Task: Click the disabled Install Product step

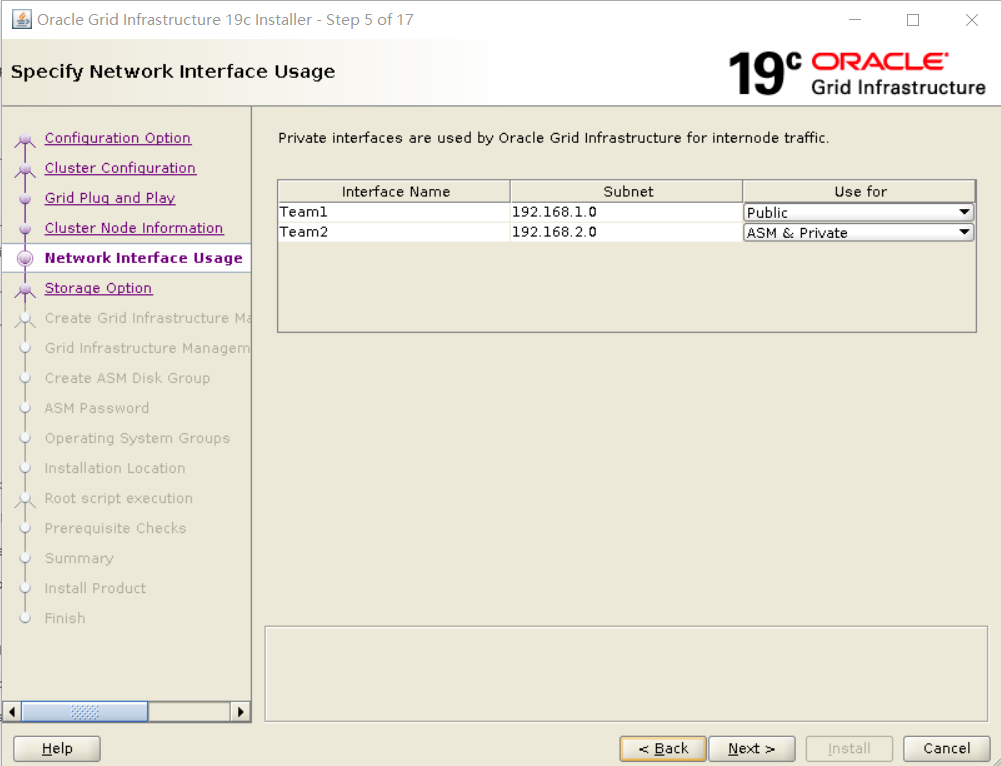Action: [x=95, y=588]
